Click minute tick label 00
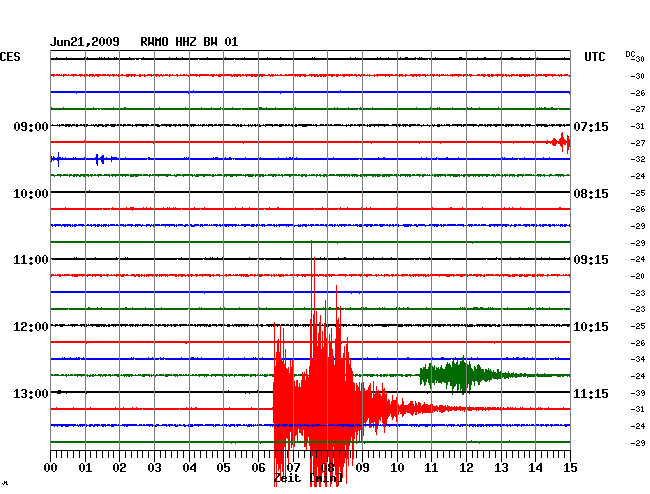 pos(50,468)
